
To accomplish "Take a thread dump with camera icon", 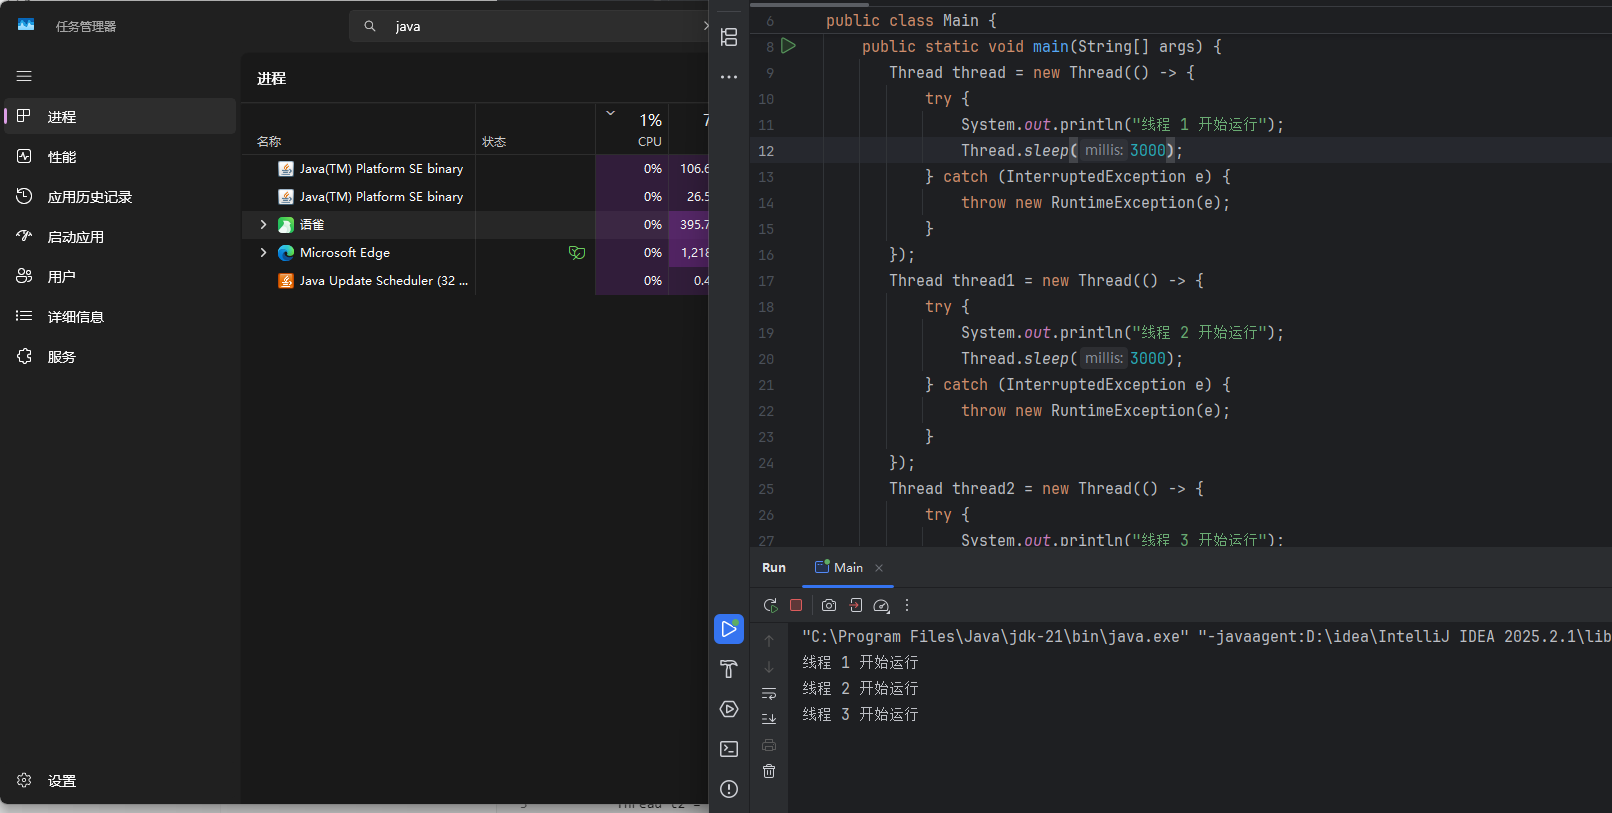I will [829, 605].
